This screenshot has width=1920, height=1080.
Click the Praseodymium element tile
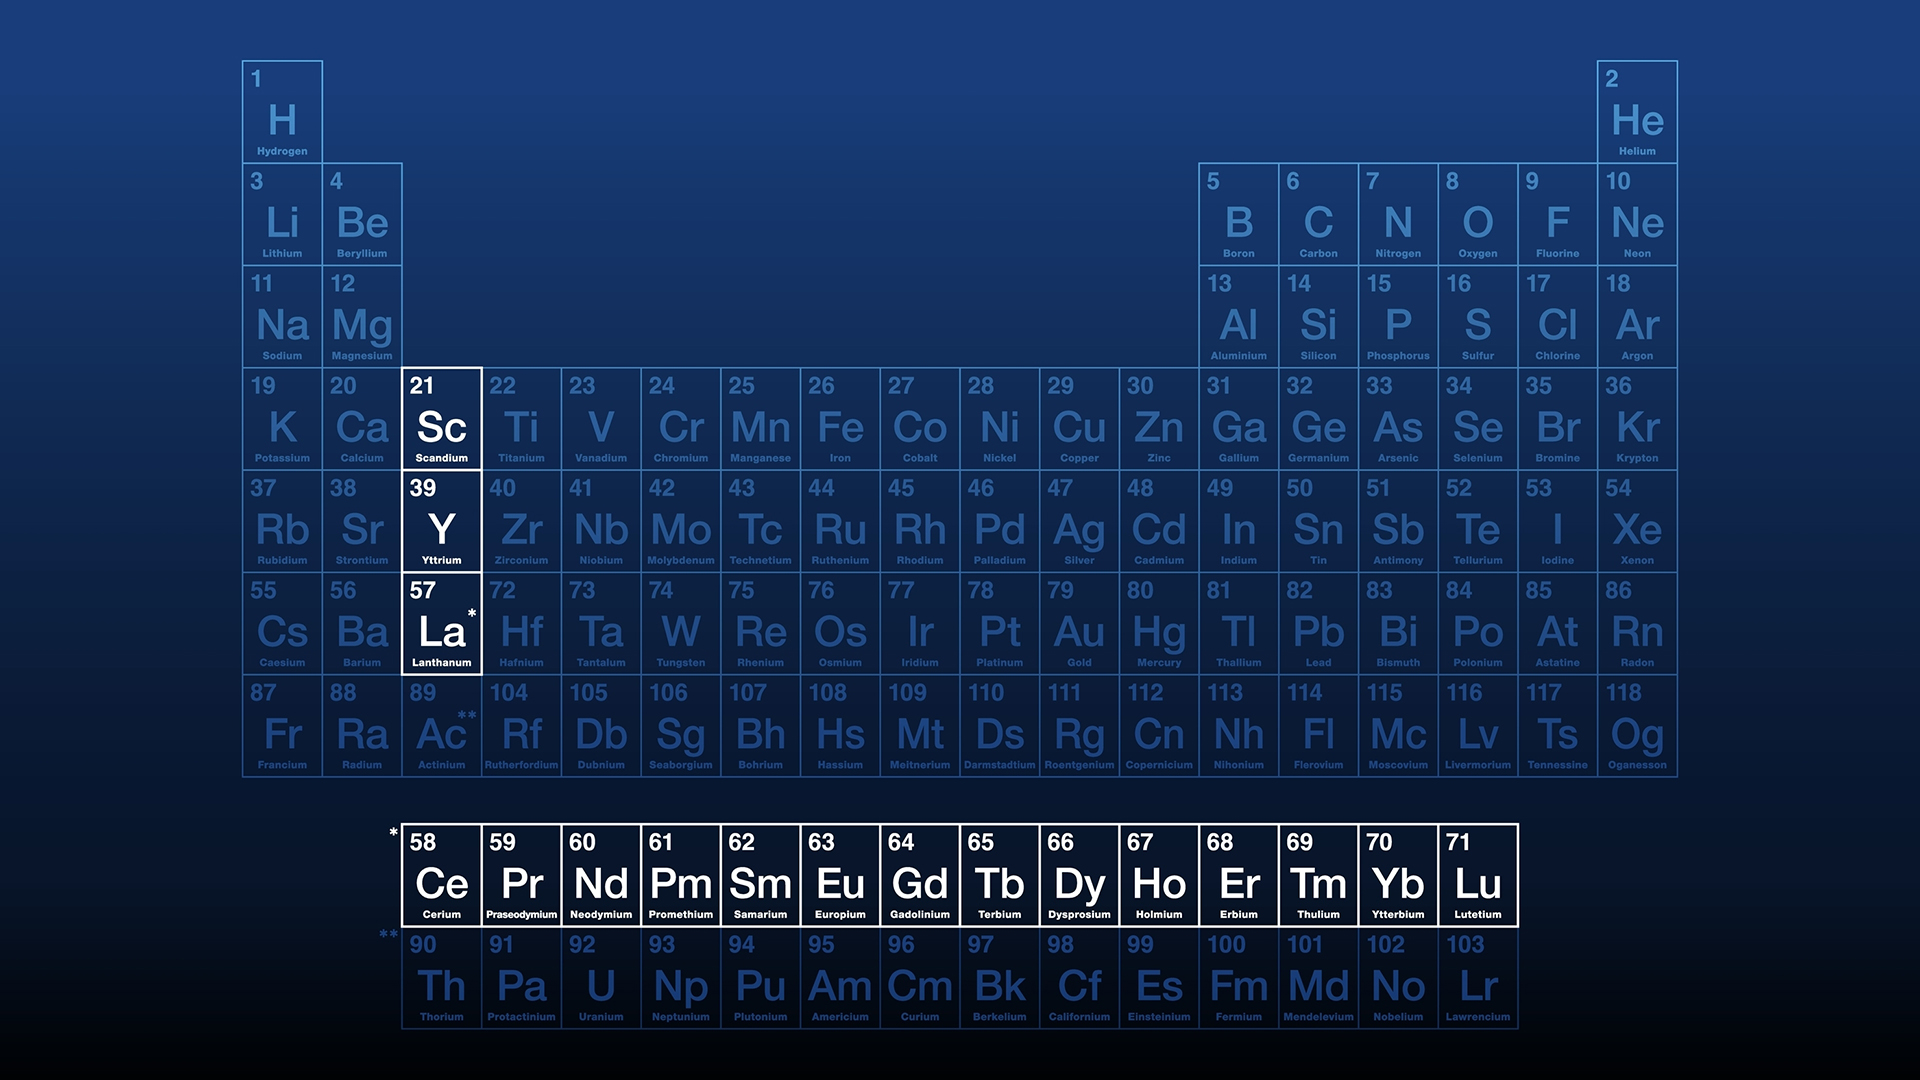(x=521, y=875)
